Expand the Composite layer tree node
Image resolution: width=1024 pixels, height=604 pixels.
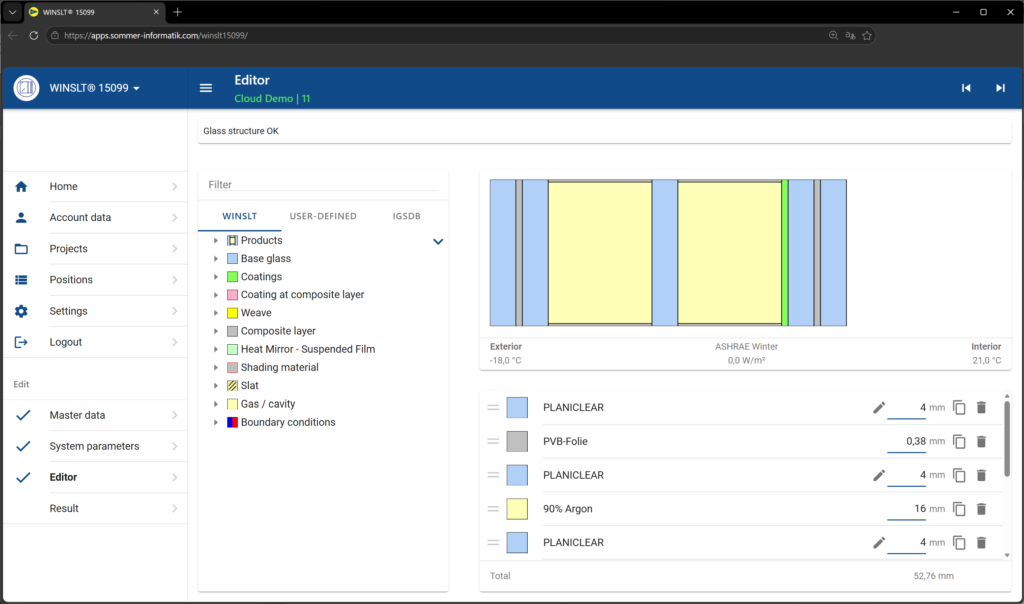pos(216,331)
